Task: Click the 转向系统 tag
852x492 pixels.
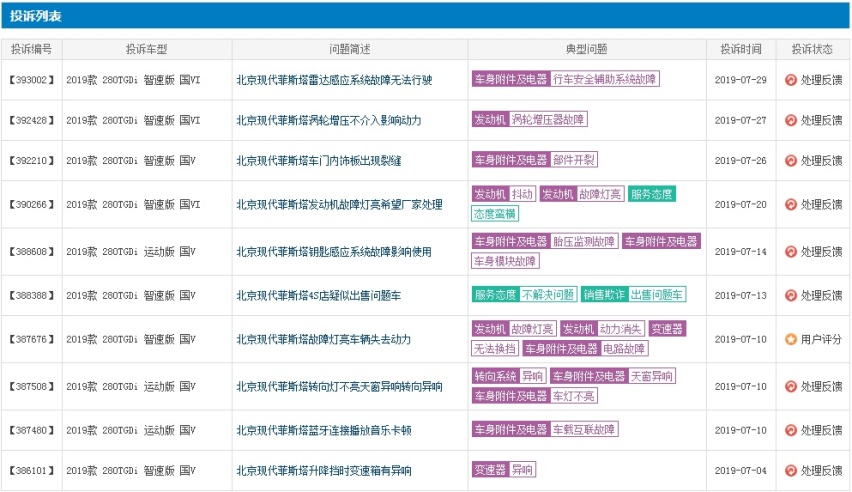Action: (494, 376)
